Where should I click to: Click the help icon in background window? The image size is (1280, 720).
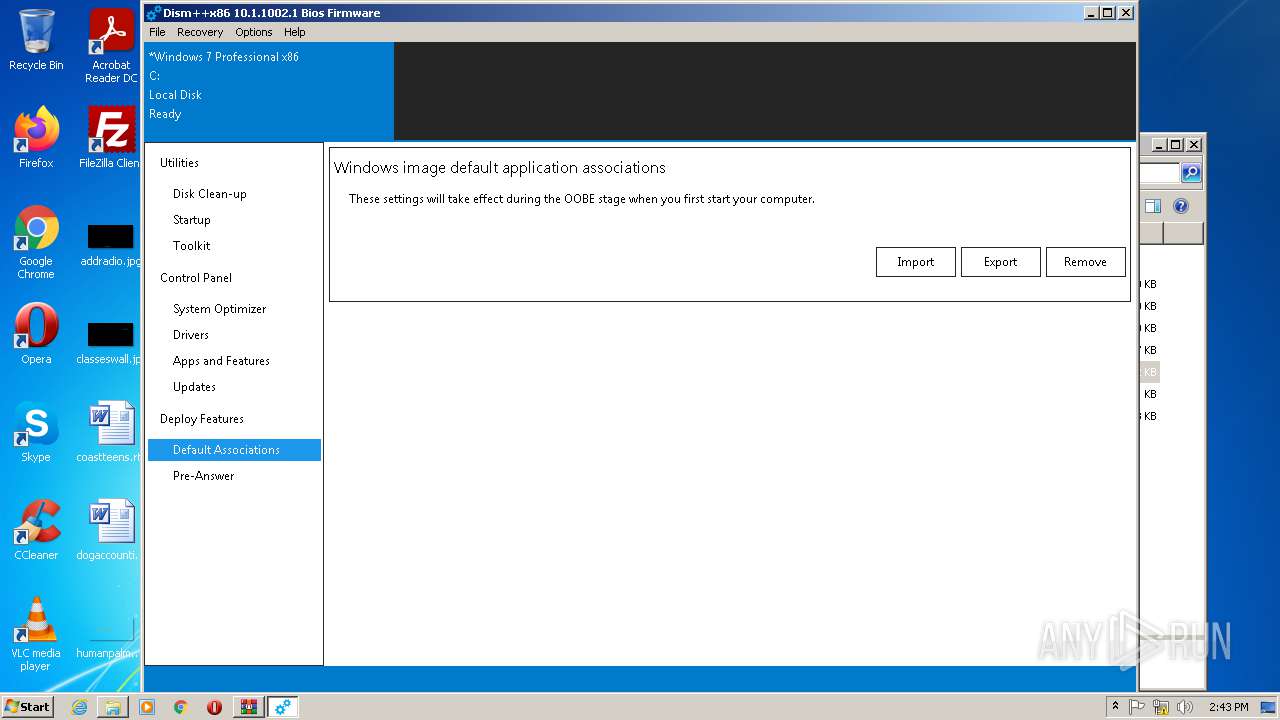[x=1181, y=206]
